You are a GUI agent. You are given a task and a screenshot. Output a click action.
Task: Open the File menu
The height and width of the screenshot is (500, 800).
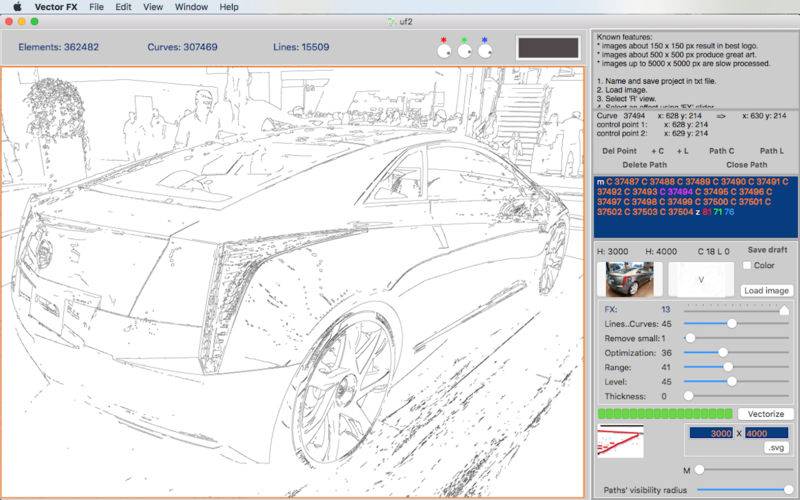(96, 7)
